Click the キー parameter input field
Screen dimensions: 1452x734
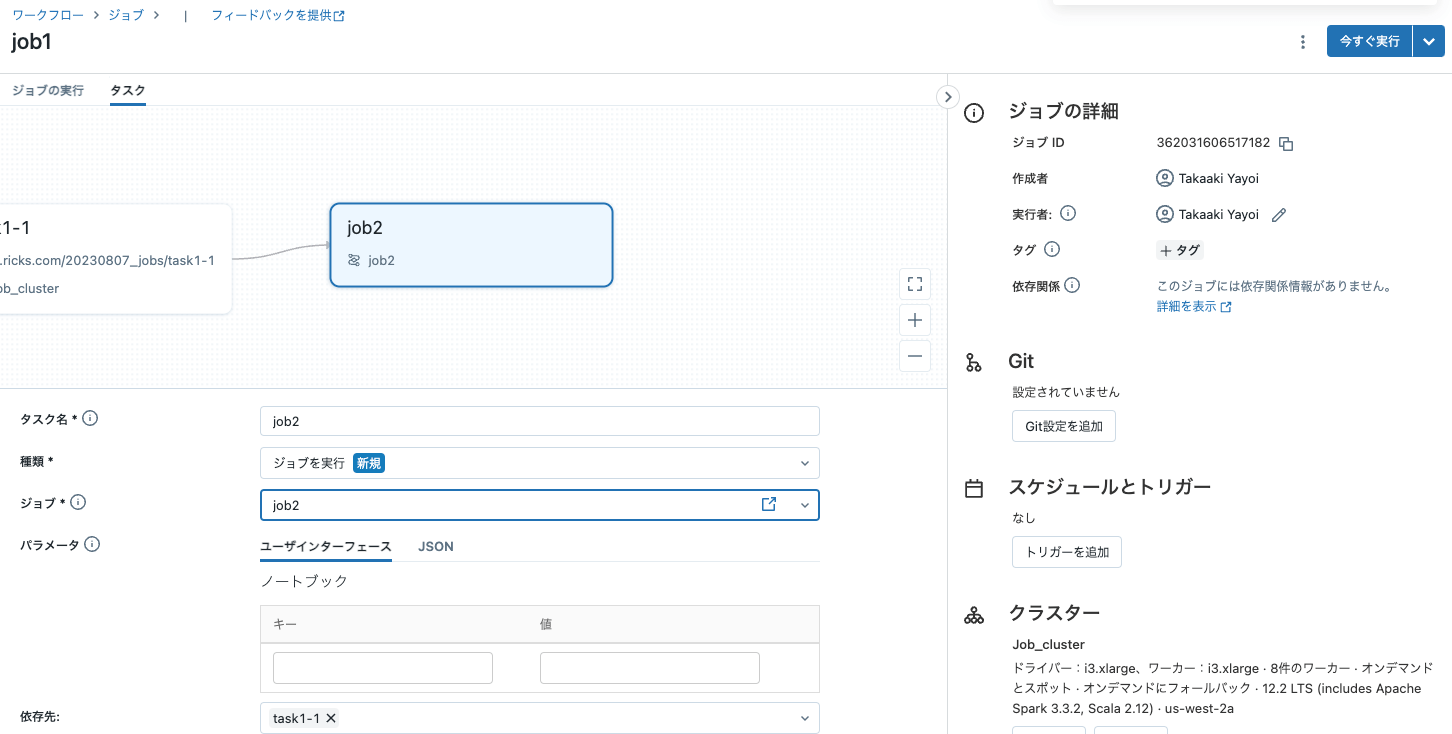coord(383,668)
